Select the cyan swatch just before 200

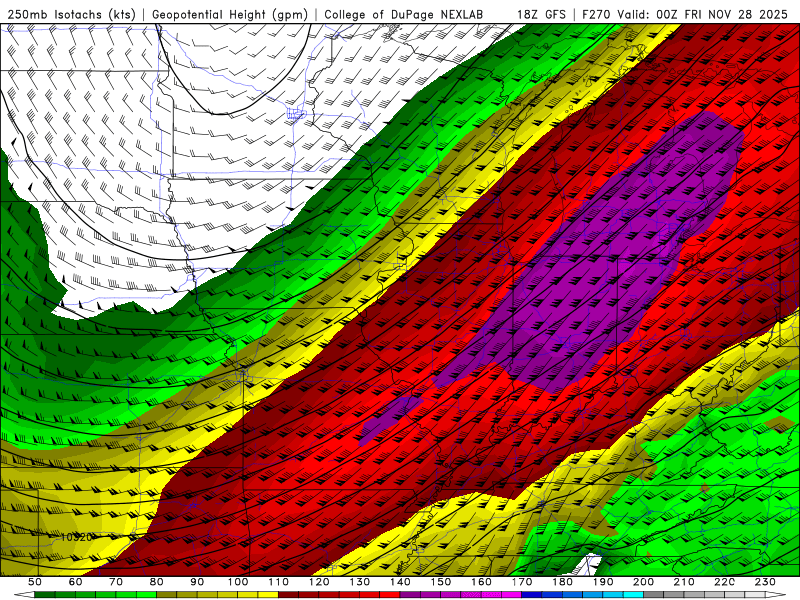[634, 595]
